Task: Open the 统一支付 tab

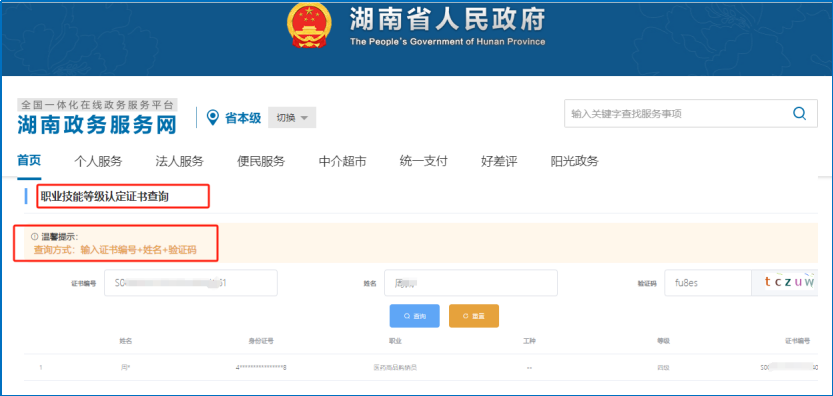Action: click(x=423, y=161)
